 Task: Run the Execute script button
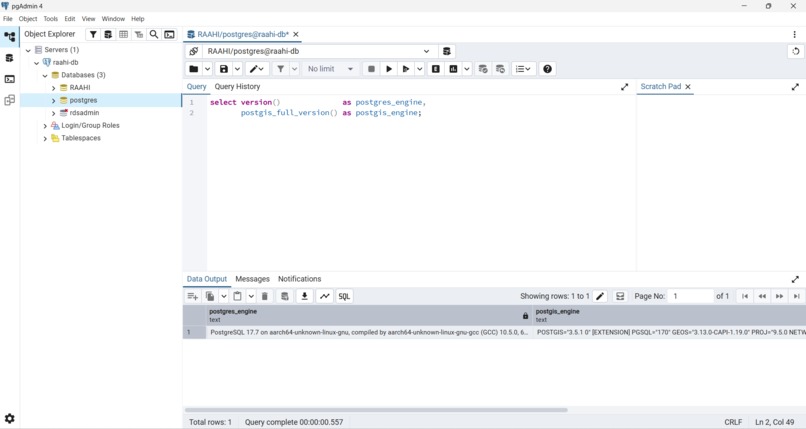406,69
